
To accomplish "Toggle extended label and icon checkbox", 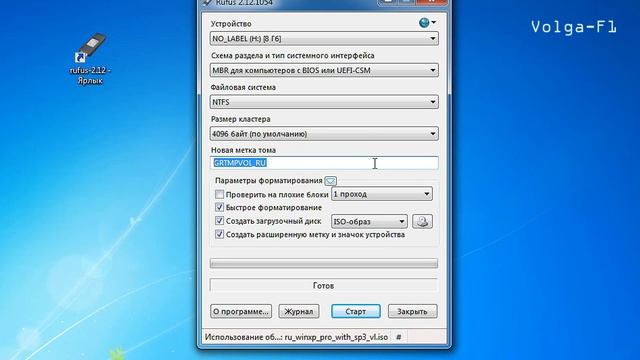I will click(219, 234).
